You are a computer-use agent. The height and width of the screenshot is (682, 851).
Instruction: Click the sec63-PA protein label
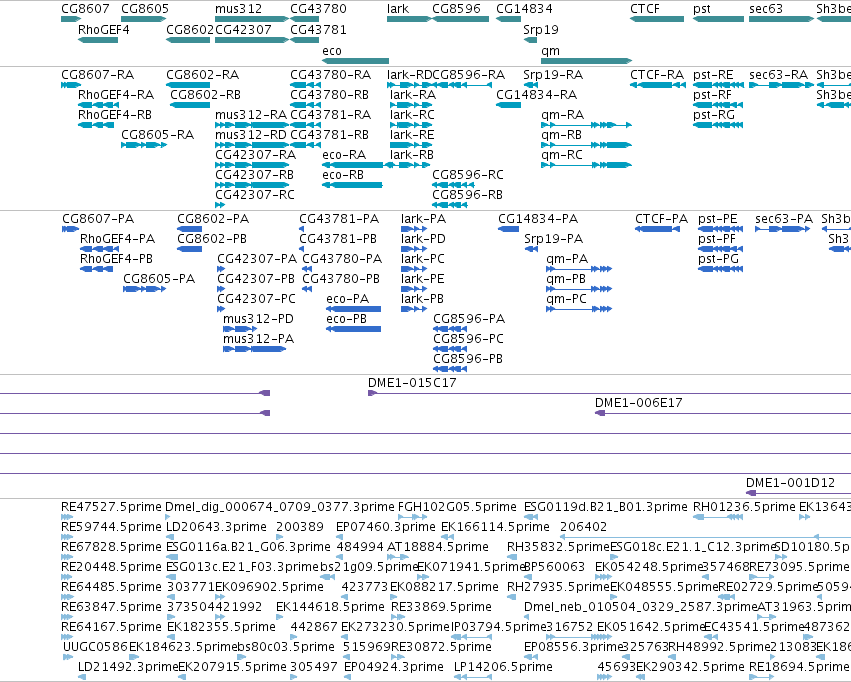point(784,219)
